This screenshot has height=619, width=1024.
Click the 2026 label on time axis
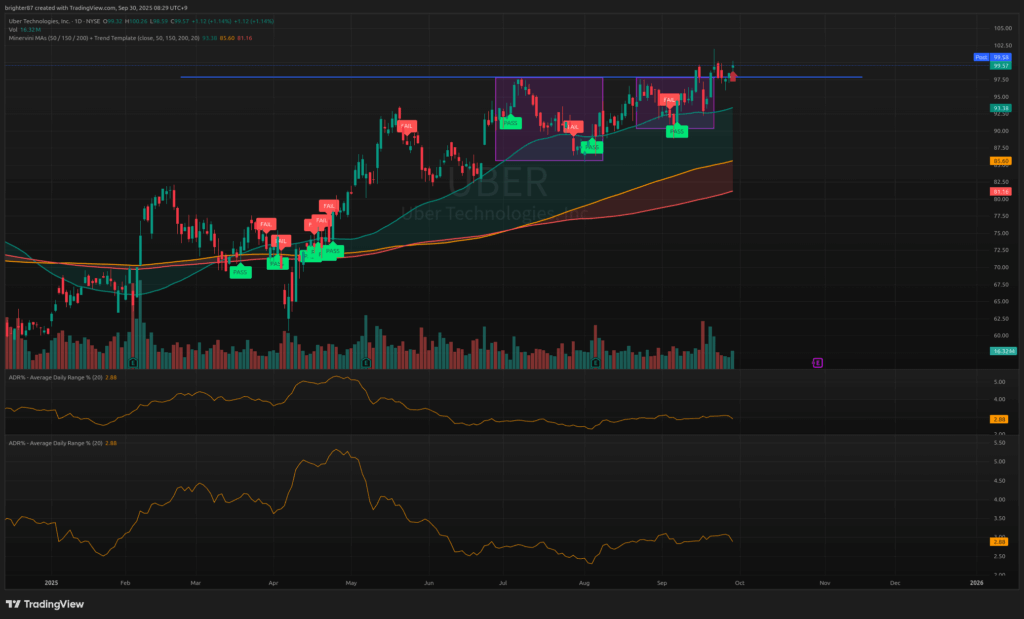tap(977, 582)
